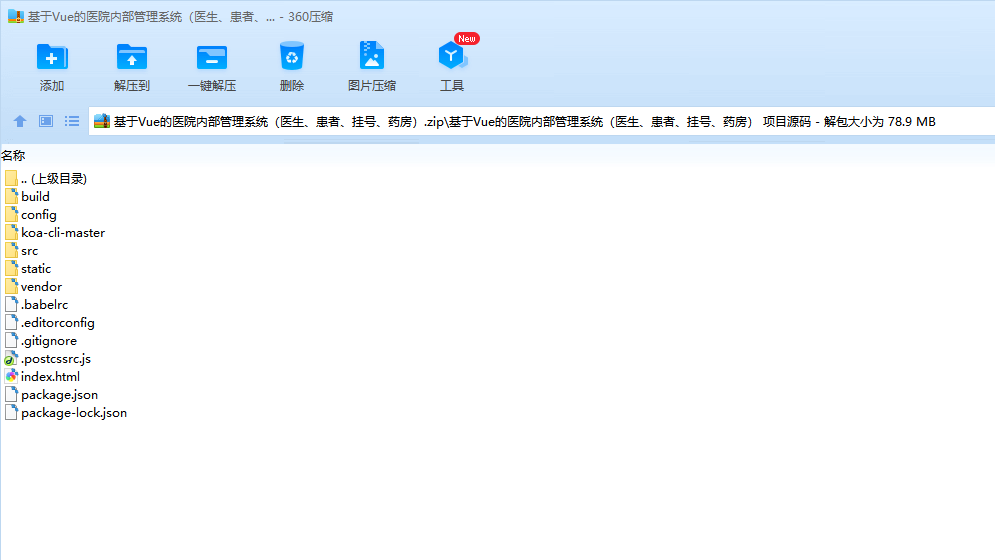Viewport: 995px width, 560px height.
Task: Click the 删除 (Delete) trash icon
Action: click(292, 56)
